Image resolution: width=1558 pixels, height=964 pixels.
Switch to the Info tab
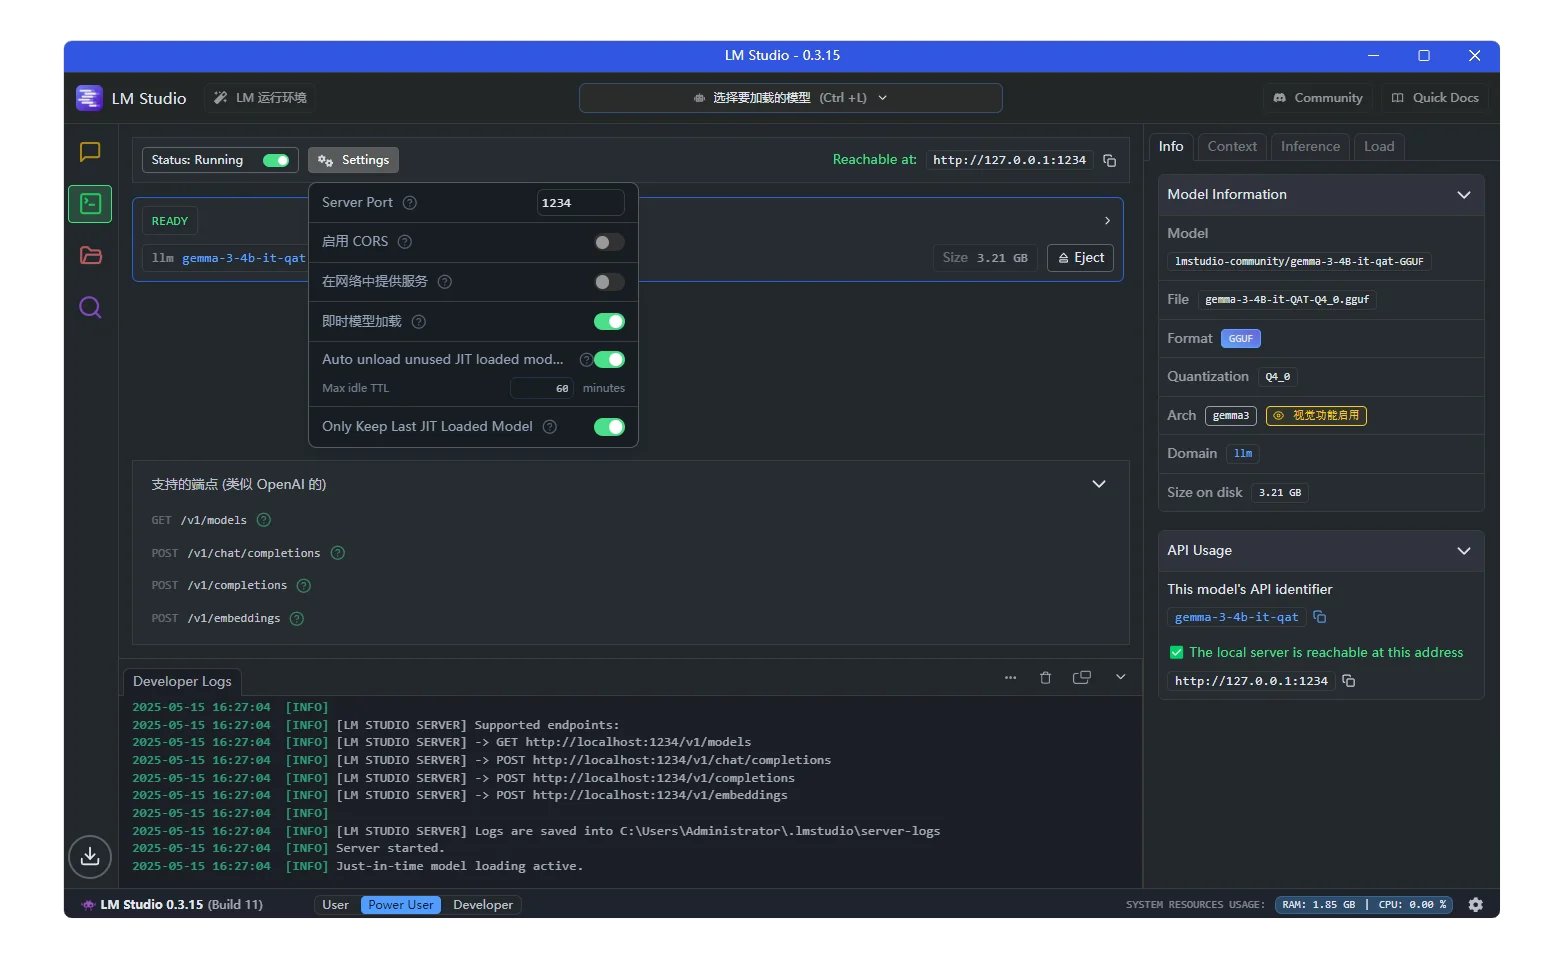[x=1171, y=147]
